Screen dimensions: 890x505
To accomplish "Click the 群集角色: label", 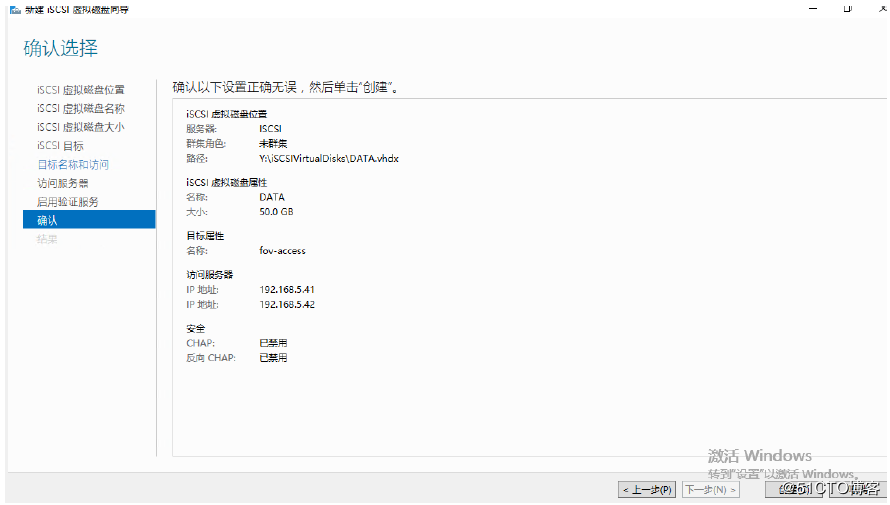I will tap(205, 144).
